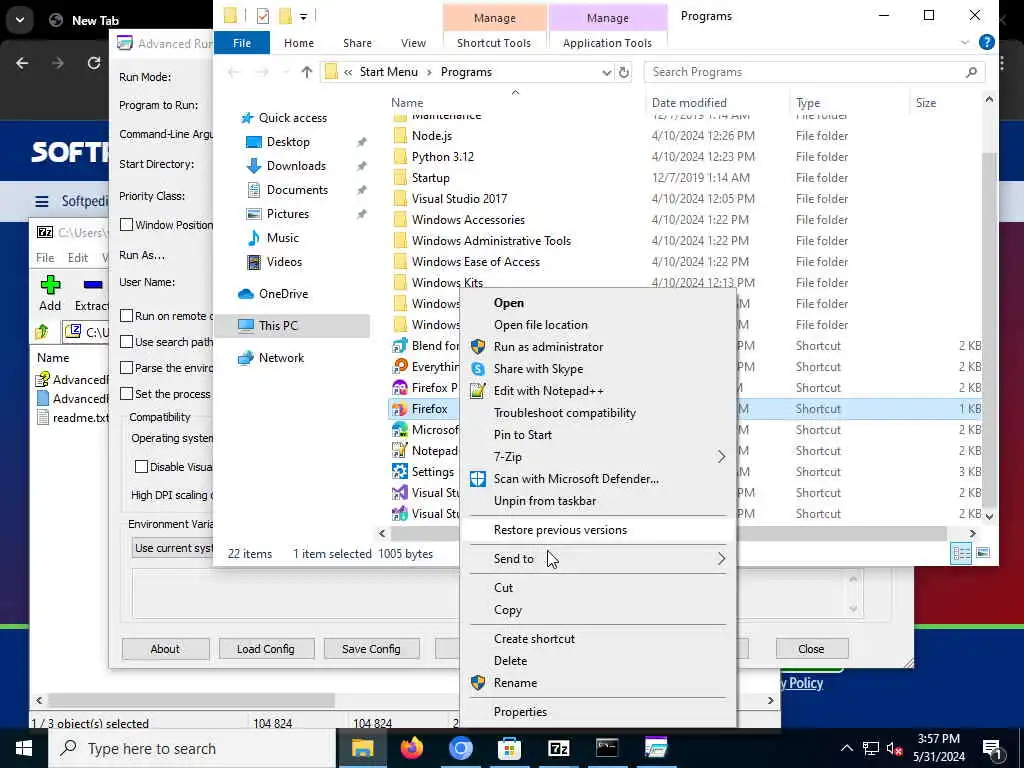This screenshot has height=768, width=1024.
Task: Click the taskbar Type here to search box
Action: click(x=192, y=748)
